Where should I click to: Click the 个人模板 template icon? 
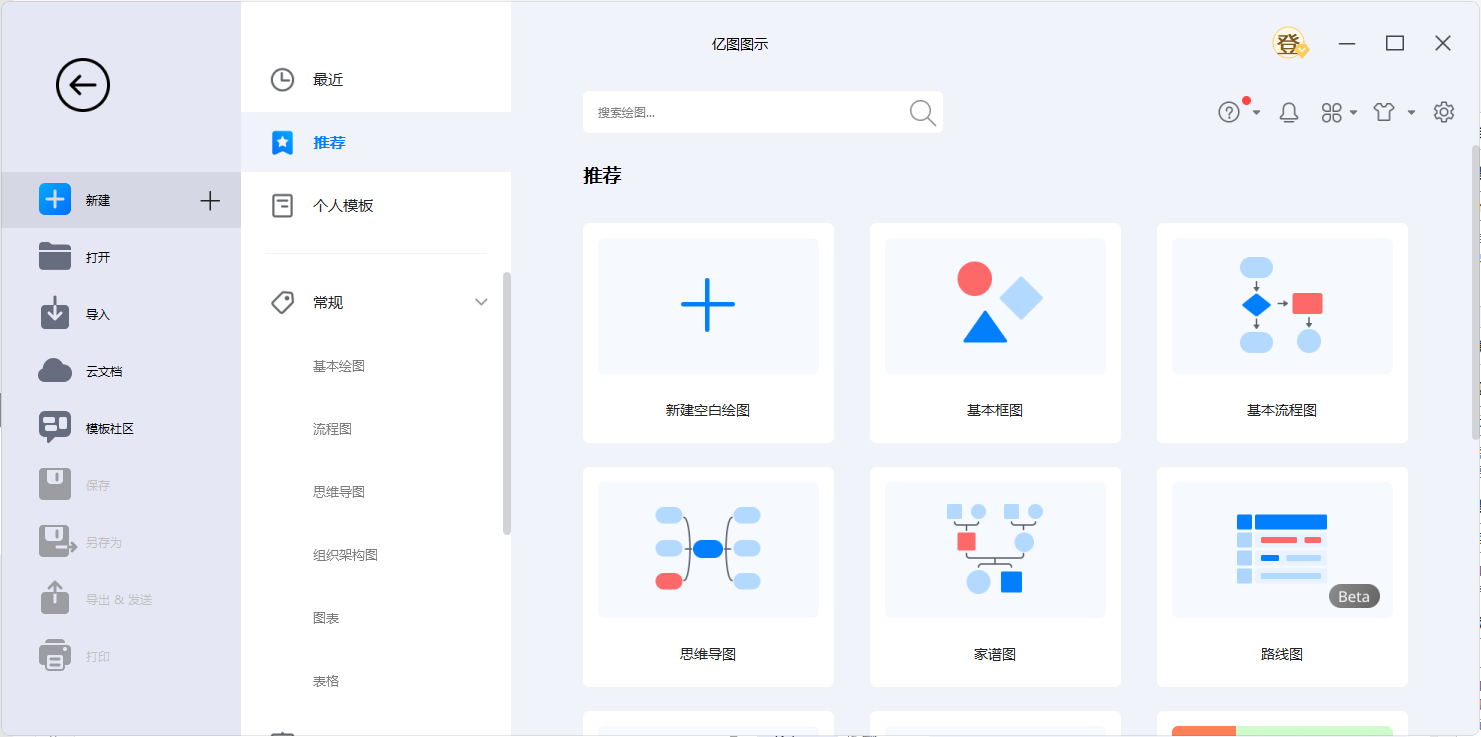[283, 206]
